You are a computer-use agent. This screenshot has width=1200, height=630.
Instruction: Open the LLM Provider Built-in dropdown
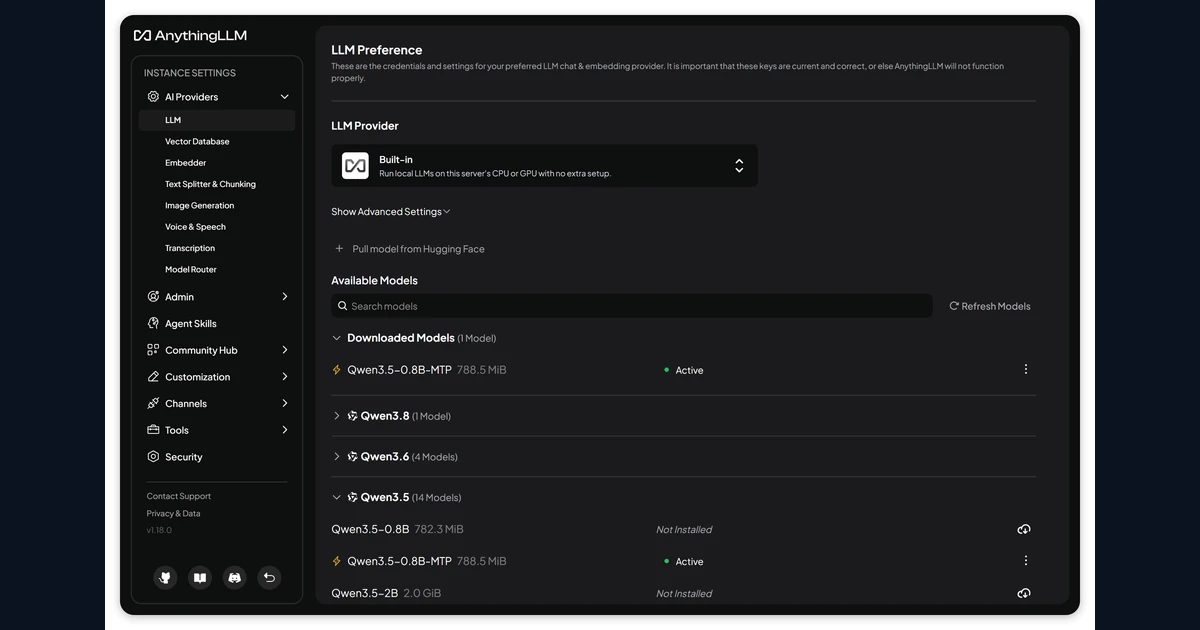tap(544, 166)
